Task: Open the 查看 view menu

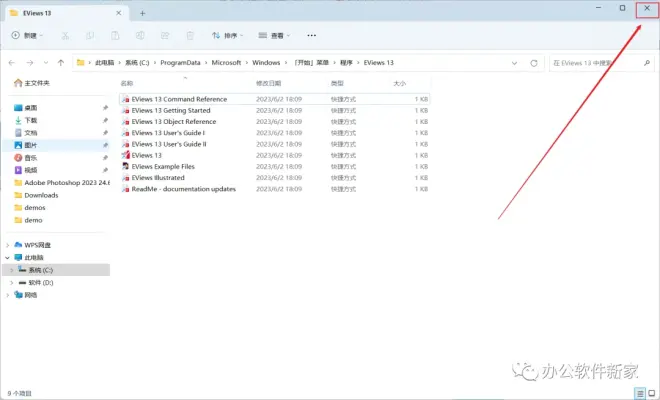Action: click(275, 35)
